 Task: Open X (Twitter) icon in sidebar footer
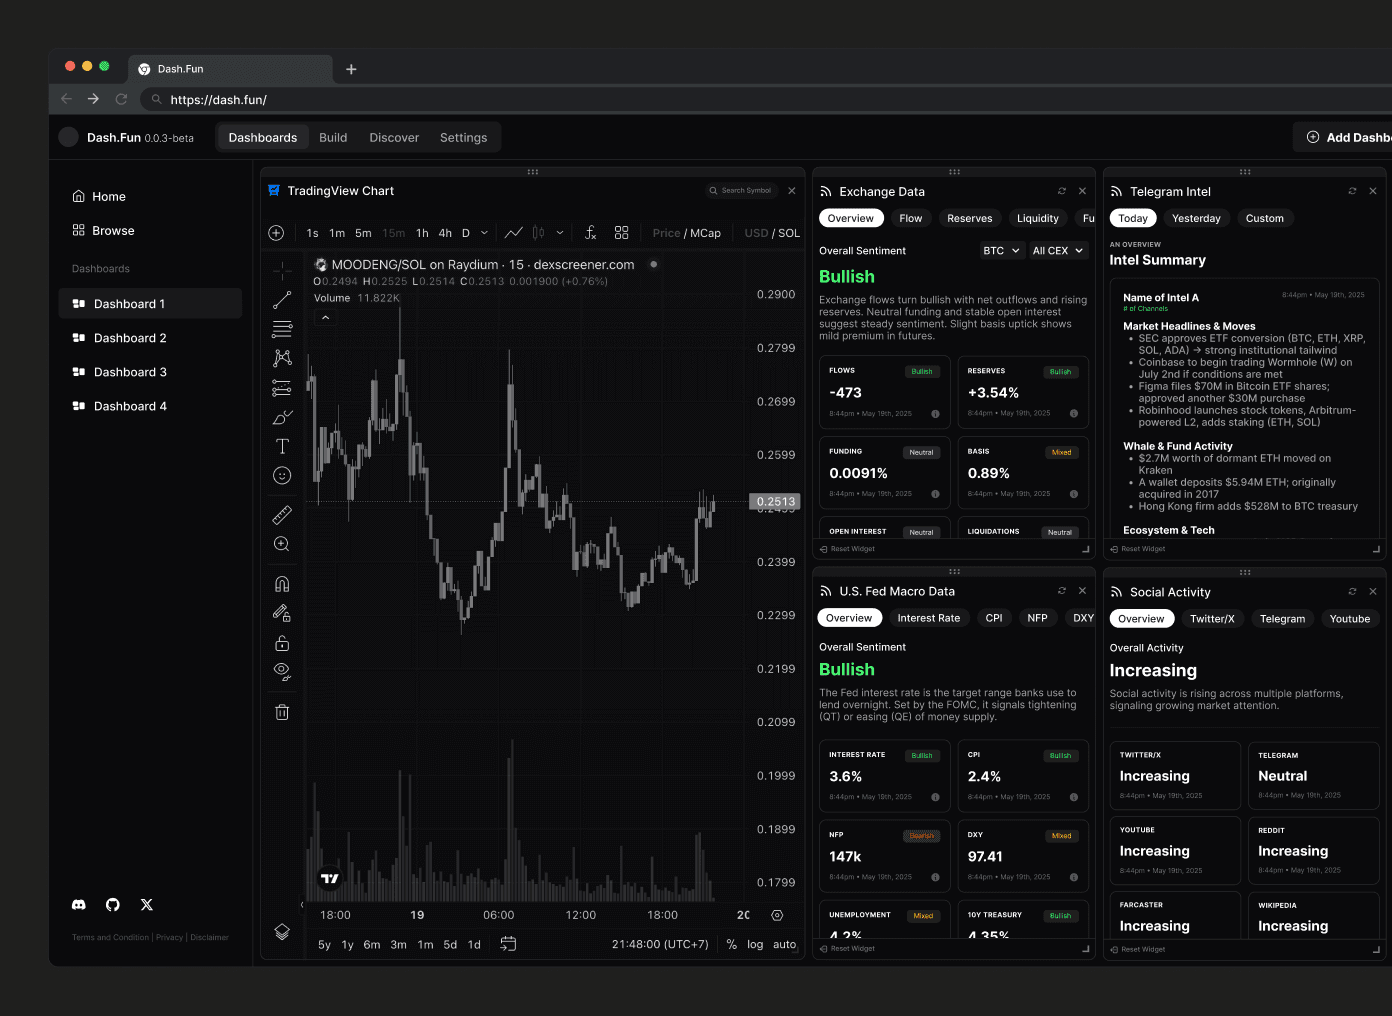point(147,905)
